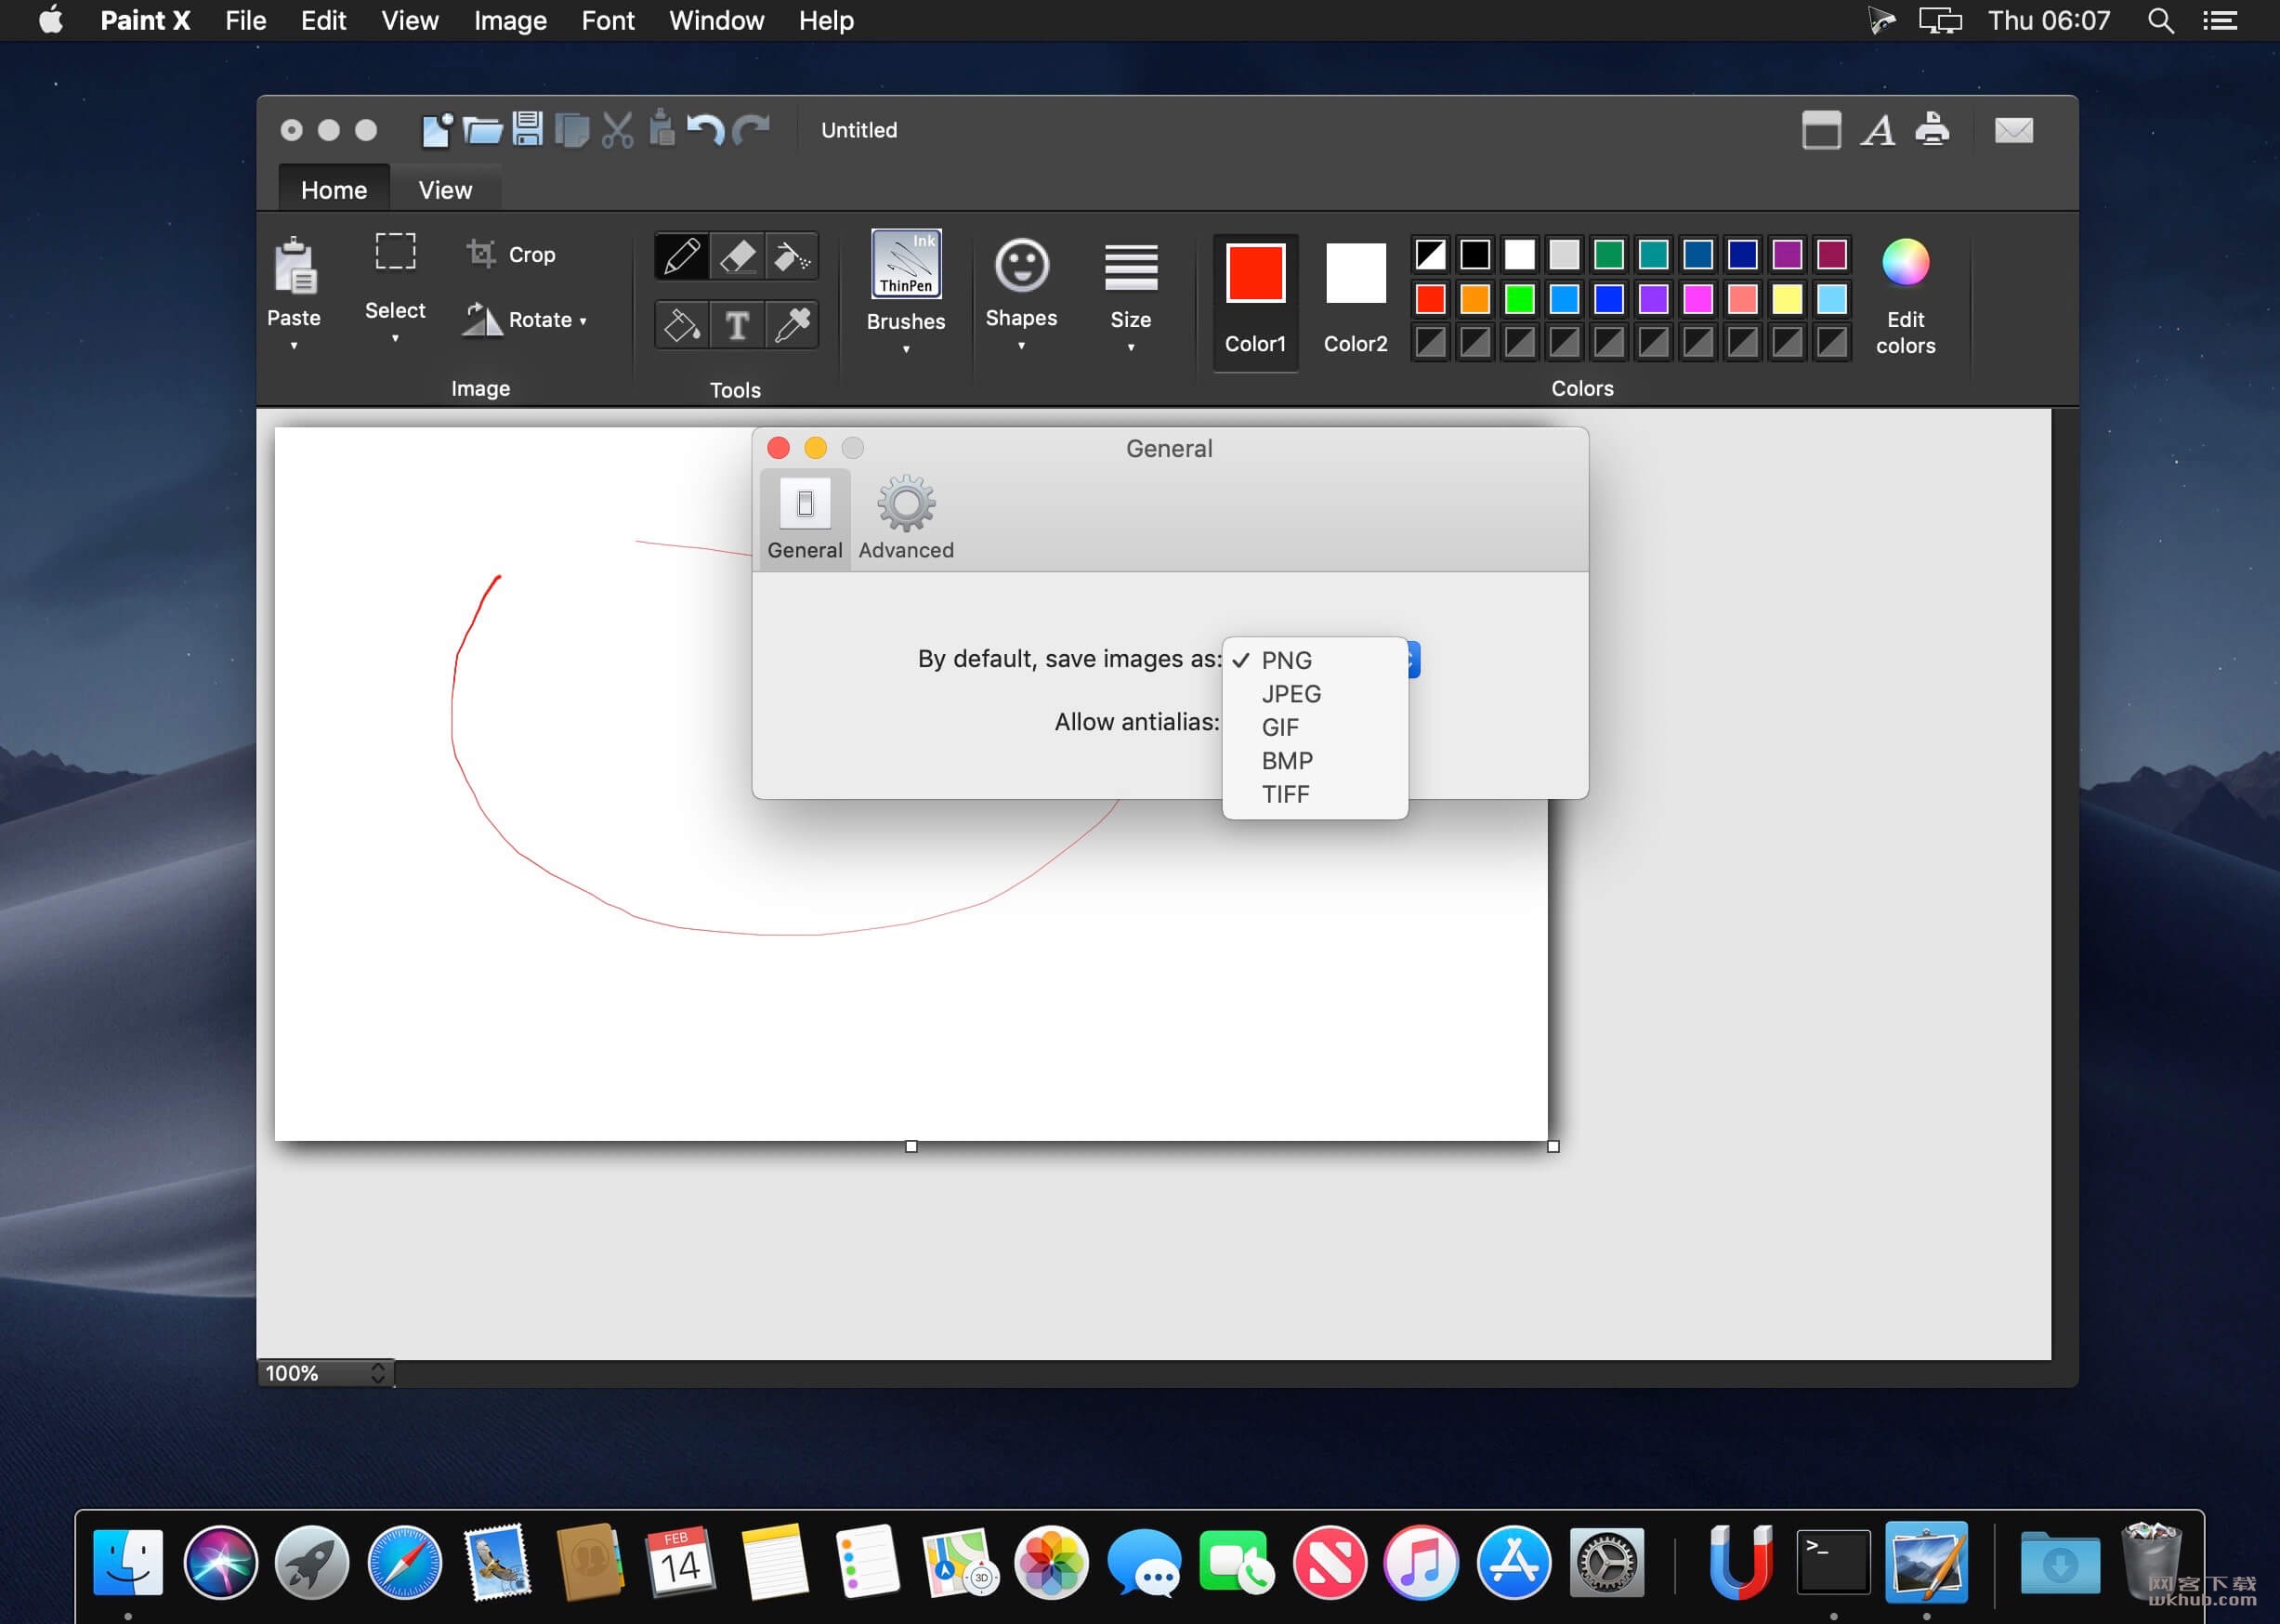Open the Image menu
2280x1624 pixels.
coord(510,20)
